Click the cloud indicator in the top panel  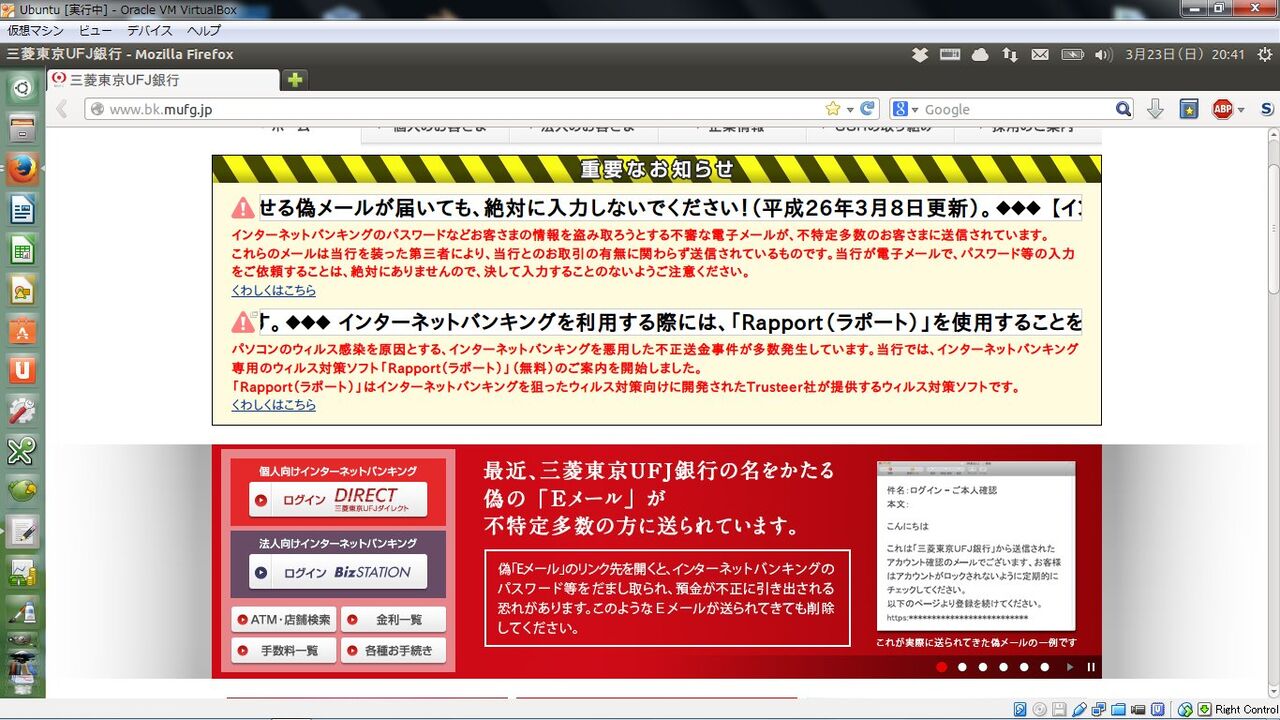click(x=980, y=54)
